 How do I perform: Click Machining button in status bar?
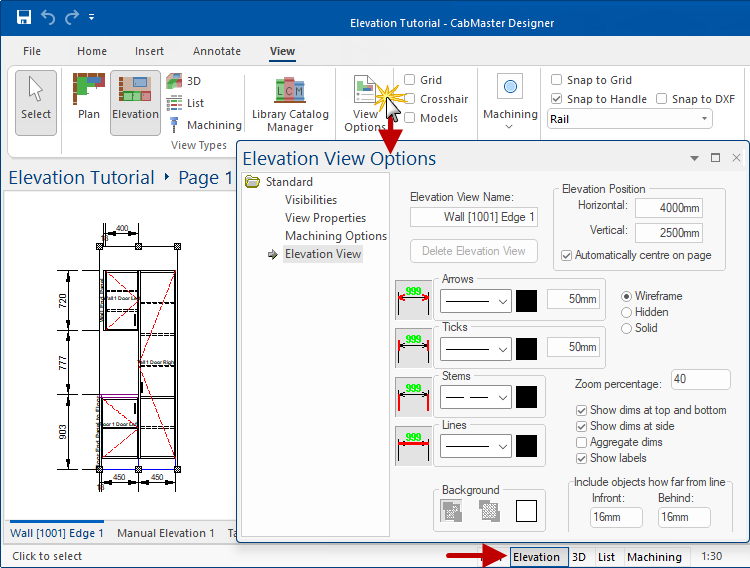tap(654, 557)
